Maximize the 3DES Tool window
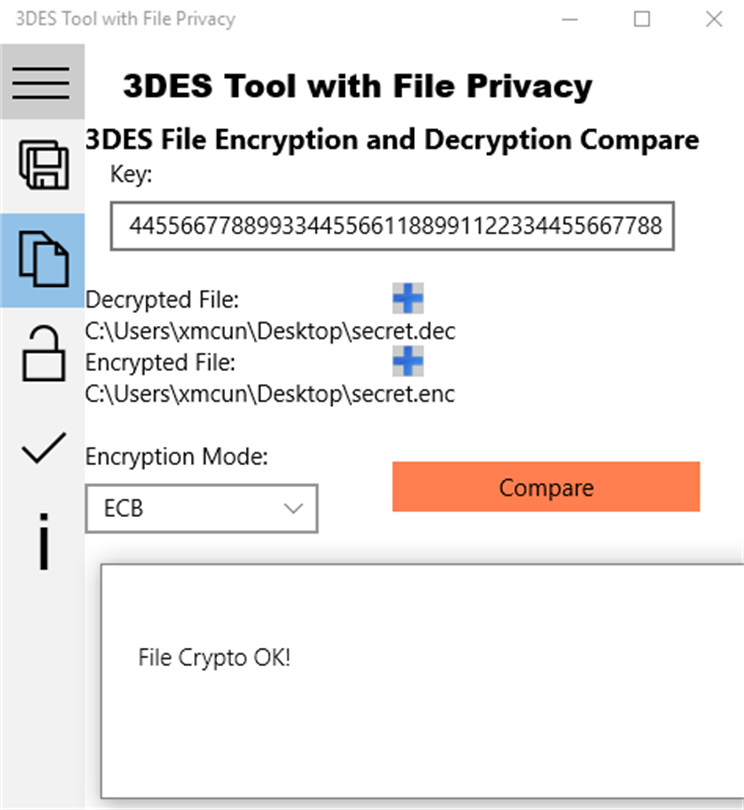Image resolution: width=744 pixels, height=810 pixels. (x=642, y=19)
